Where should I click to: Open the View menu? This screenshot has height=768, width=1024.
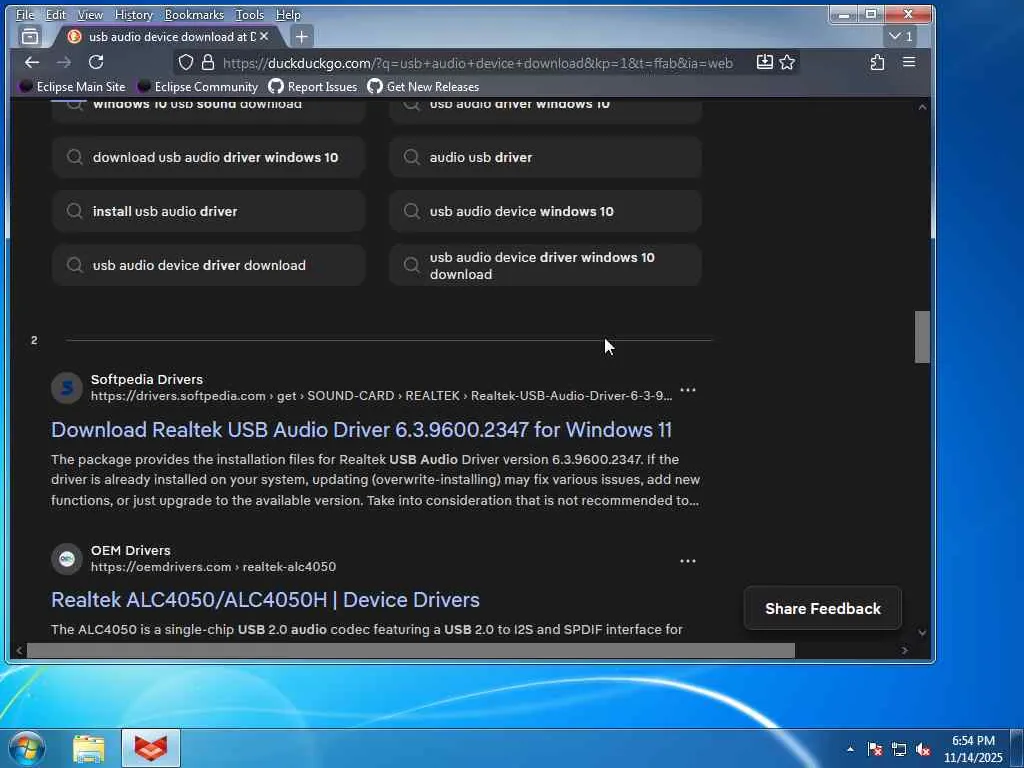(89, 14)
